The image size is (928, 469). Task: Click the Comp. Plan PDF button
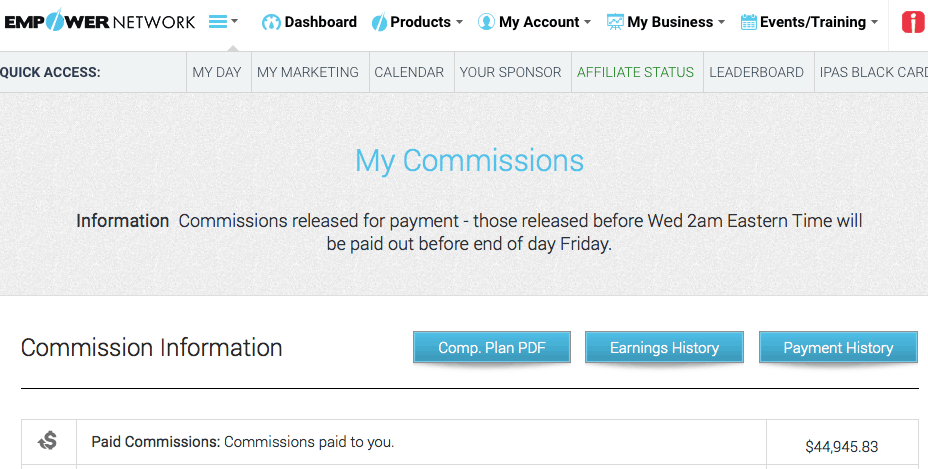(x=492, y=348)
